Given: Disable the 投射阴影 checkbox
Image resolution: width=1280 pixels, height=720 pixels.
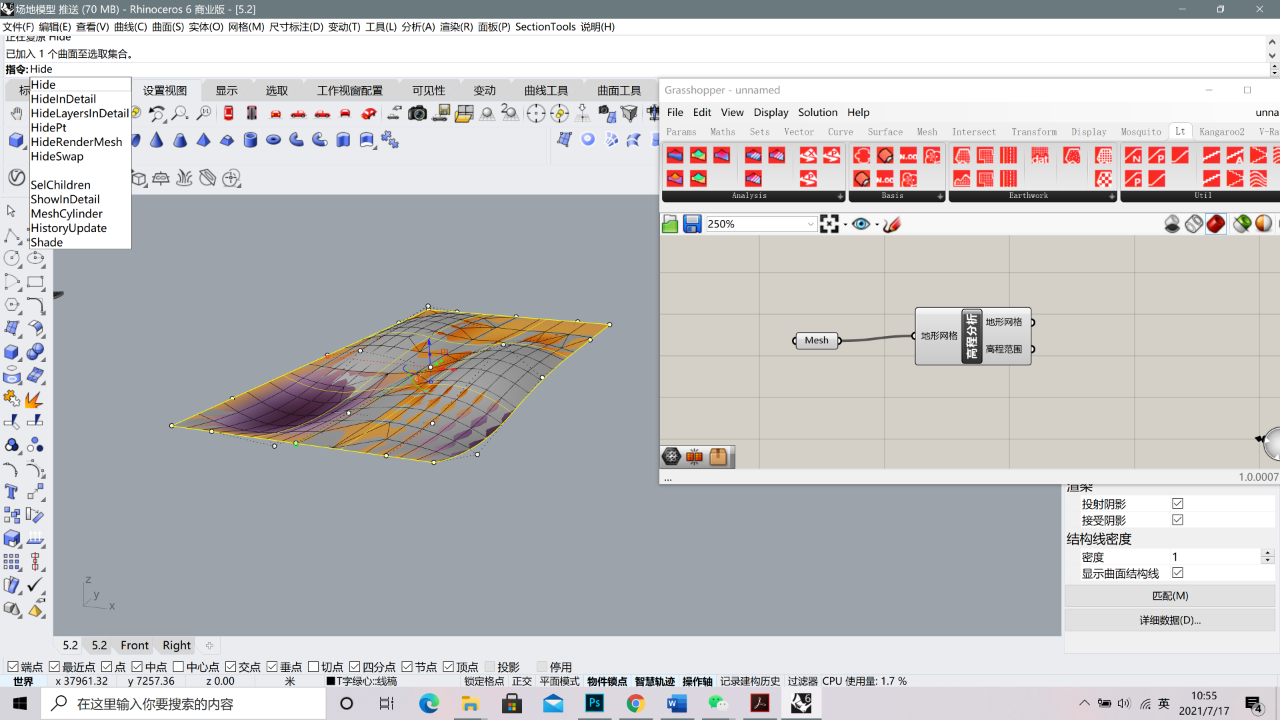Looking at the screenshot, I should coord(1177,504).
